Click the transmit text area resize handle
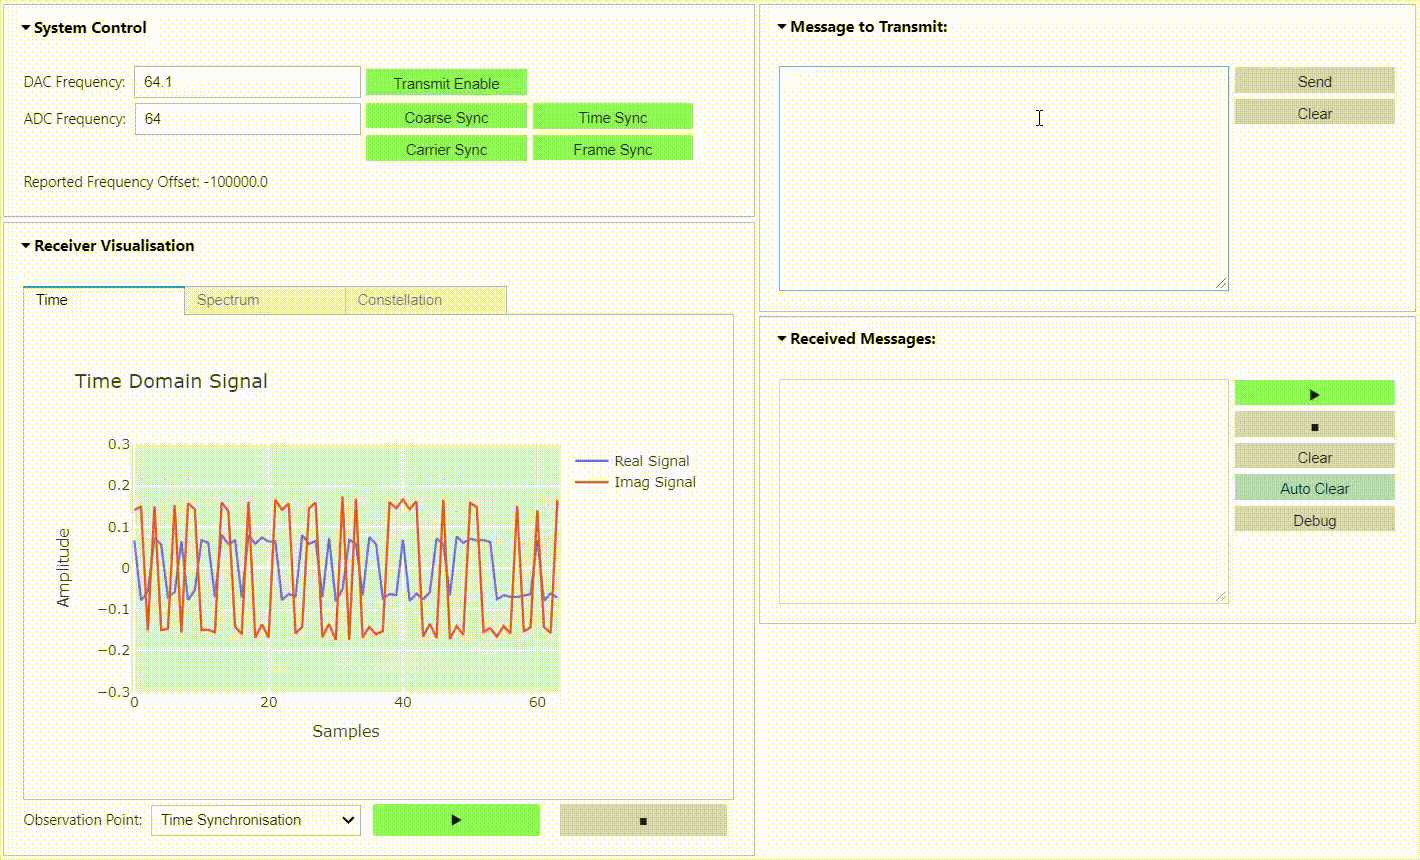Viewport: 1420px width, 860px height. coord(1221,284)
